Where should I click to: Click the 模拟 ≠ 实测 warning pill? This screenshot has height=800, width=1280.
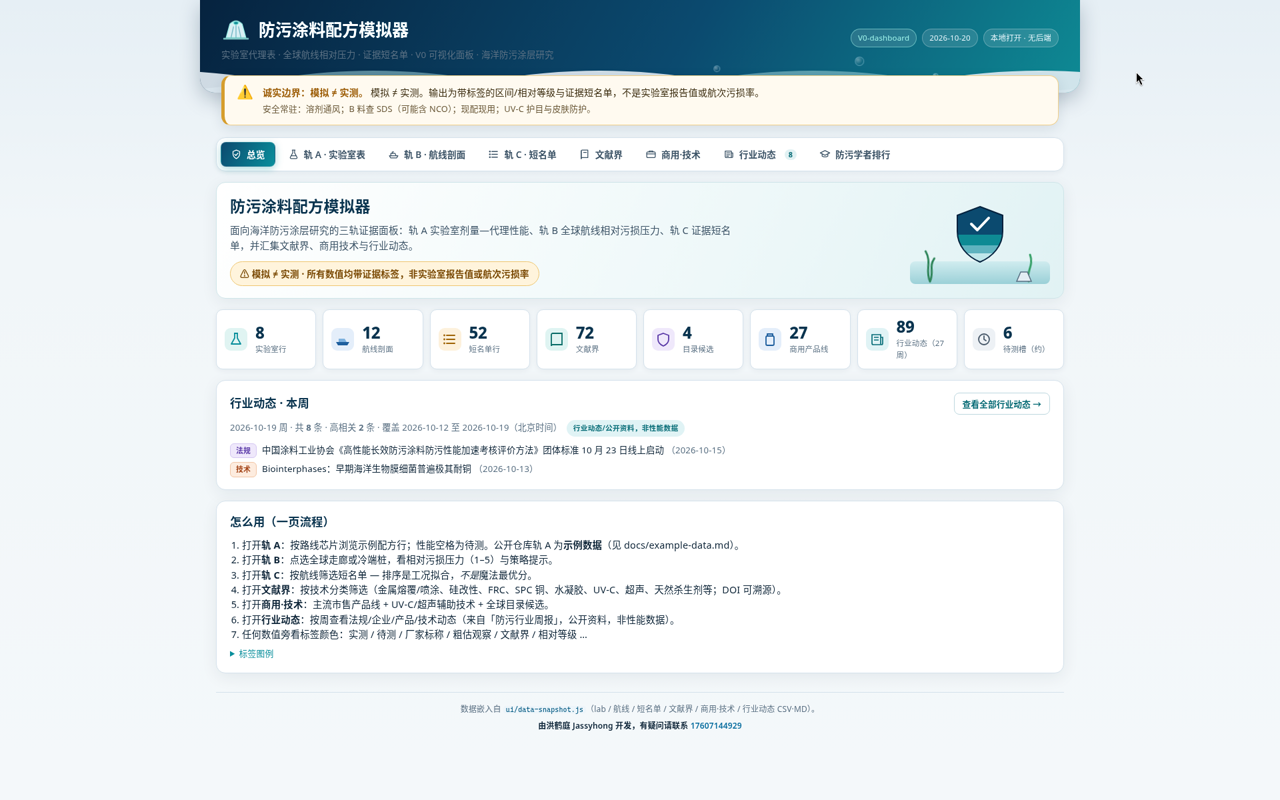(x=384, y=274)
